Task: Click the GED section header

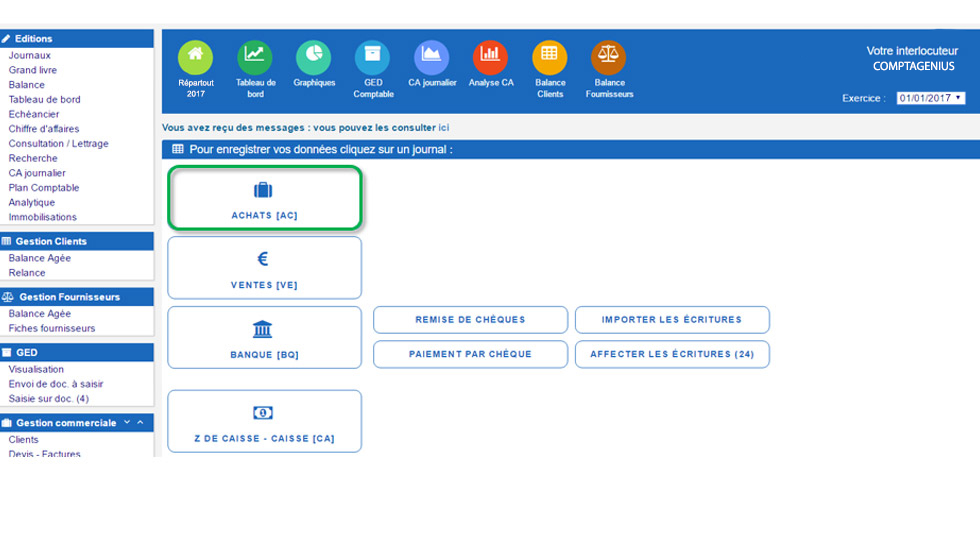Action: click(77, 353)
